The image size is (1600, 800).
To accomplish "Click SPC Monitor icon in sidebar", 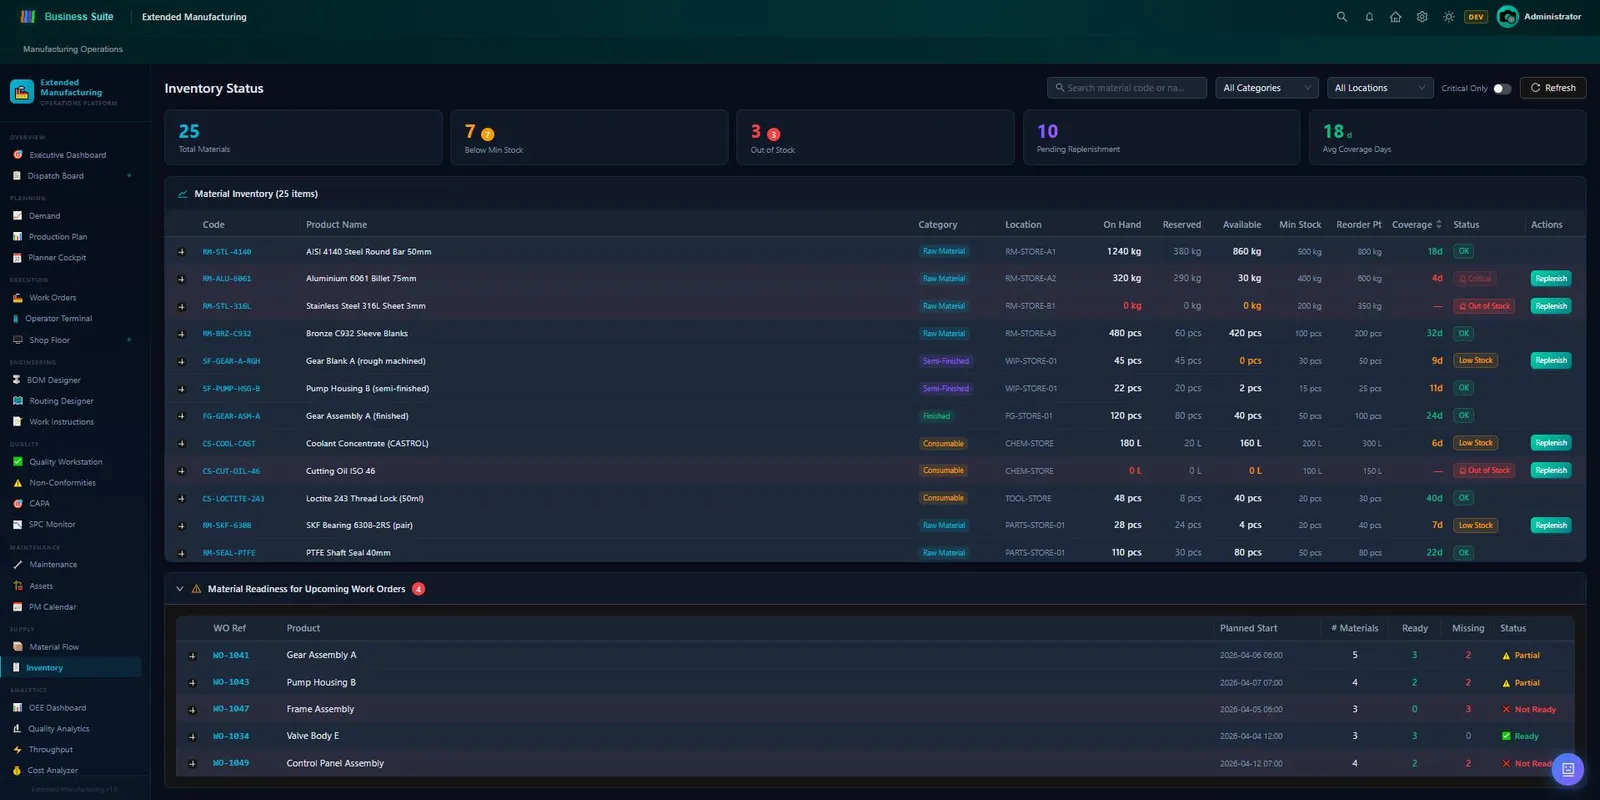I will [x=17, y=525].
